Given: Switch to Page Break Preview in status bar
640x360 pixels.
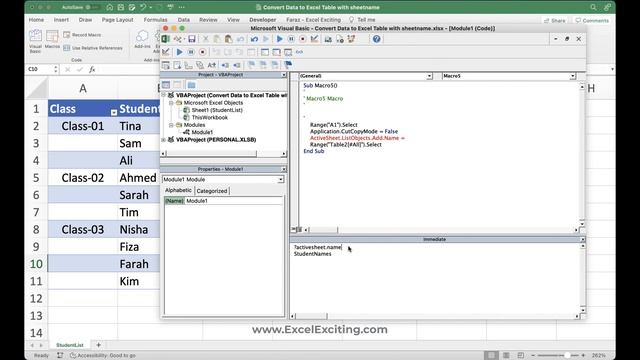Looking at the screenshot, I should point(520,356).
